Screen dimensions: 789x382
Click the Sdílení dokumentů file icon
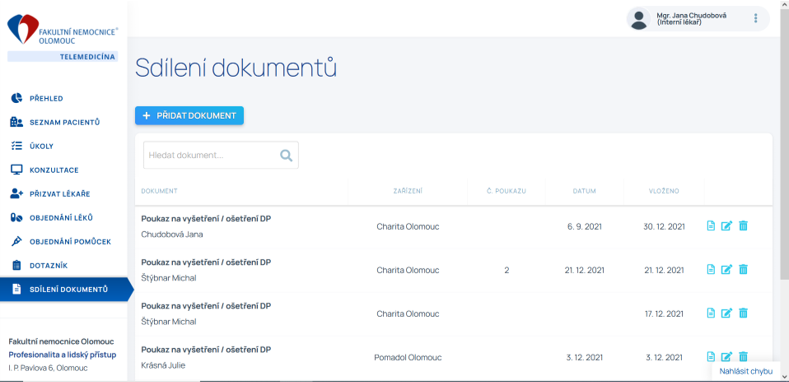pos(17,289)
